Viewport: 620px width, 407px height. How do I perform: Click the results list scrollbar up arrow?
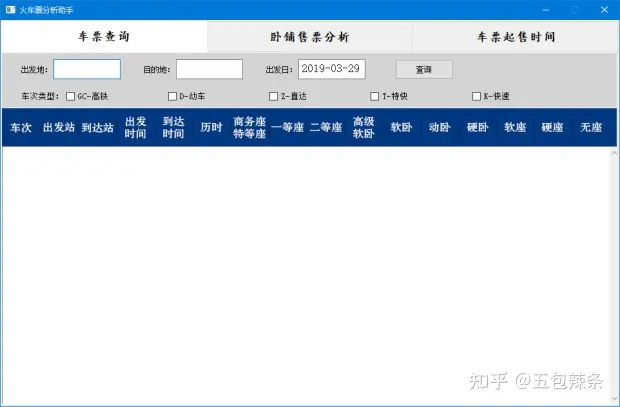[x=614, y=153]
